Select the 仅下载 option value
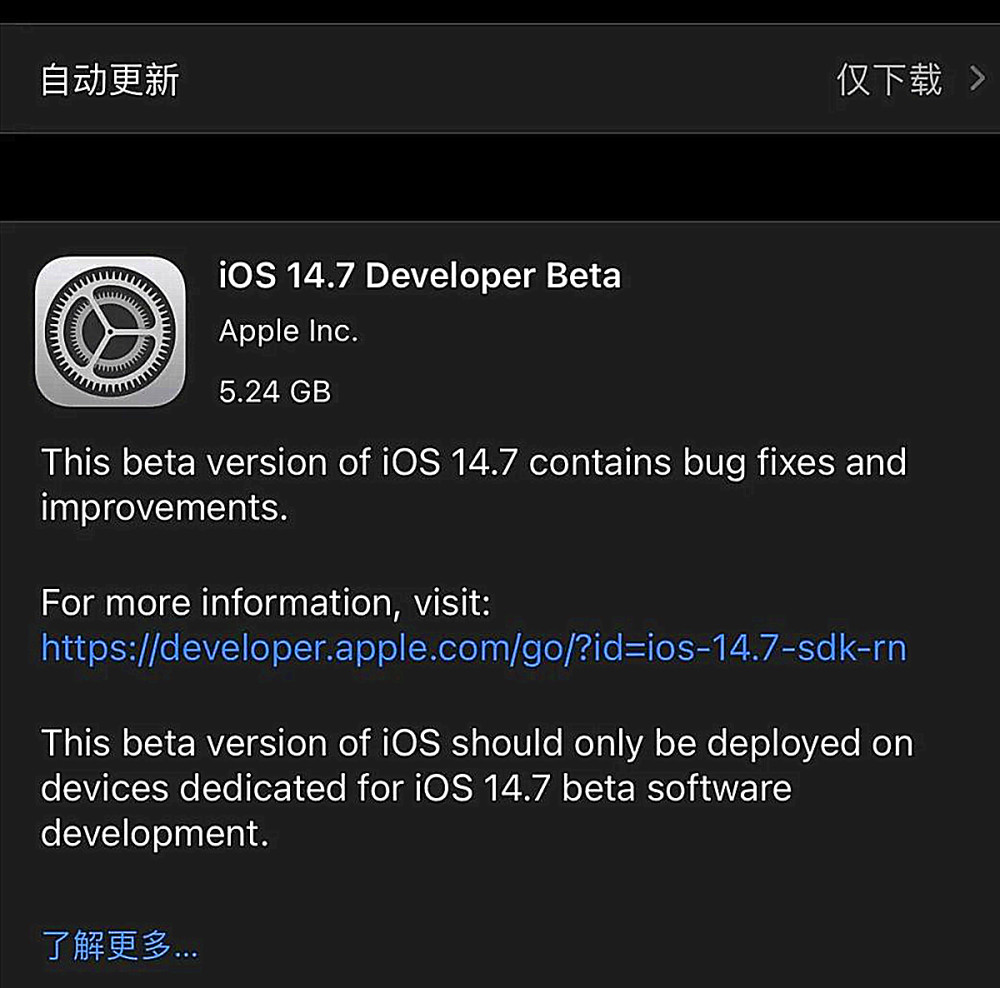This screenshot has height=988, width=1000. tap(889, 79)
